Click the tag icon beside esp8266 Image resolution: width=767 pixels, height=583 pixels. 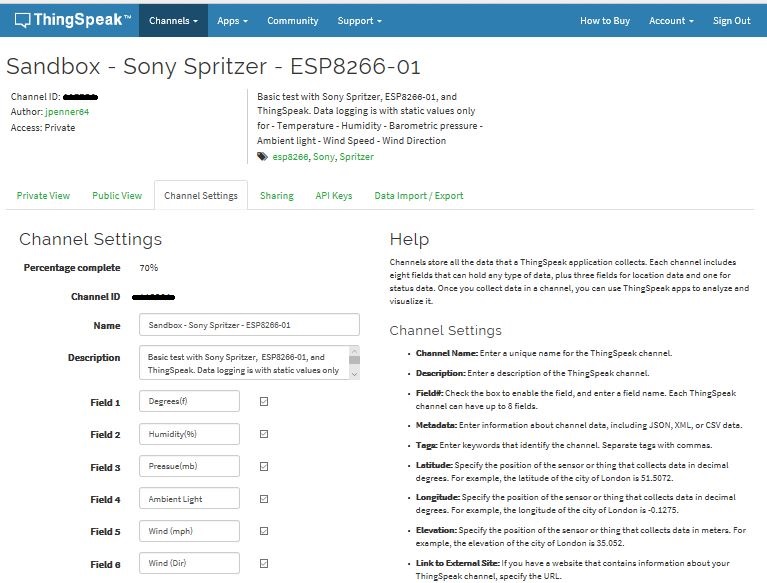tap(263, 157)
